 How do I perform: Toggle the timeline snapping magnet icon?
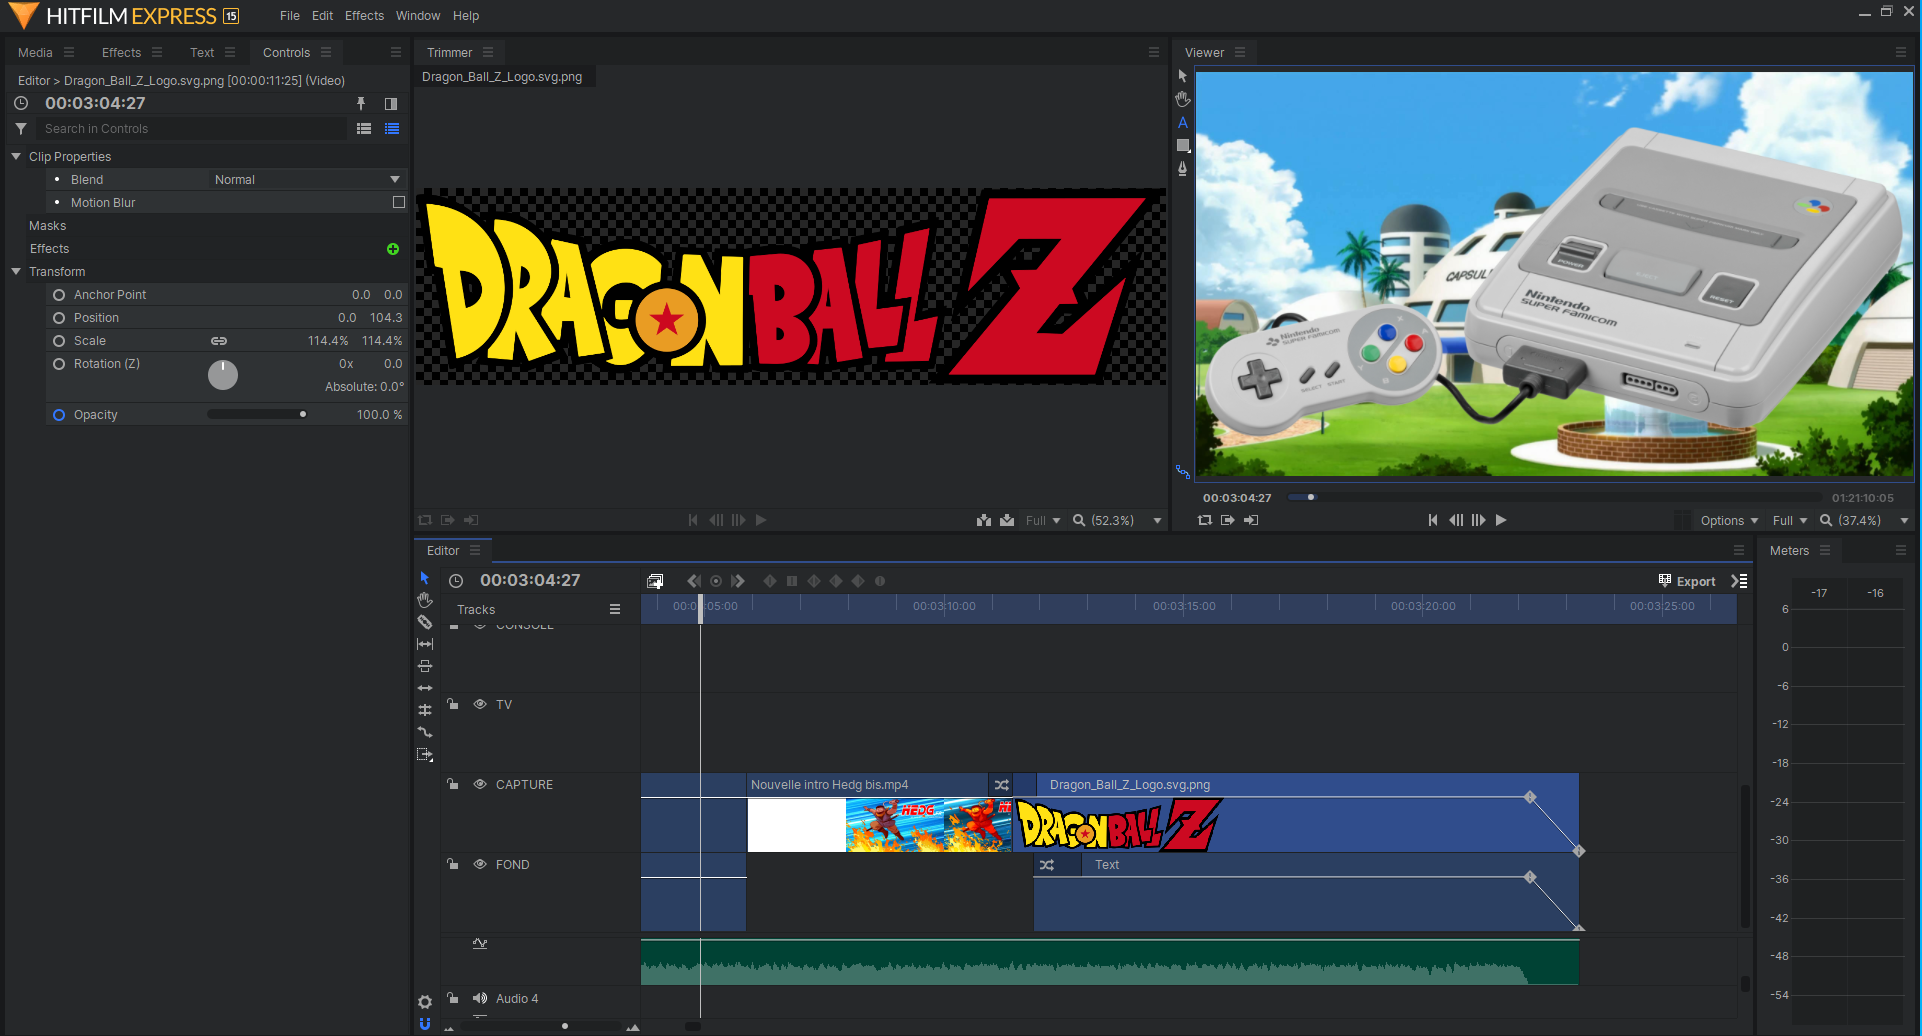(x=425, y=1024)
